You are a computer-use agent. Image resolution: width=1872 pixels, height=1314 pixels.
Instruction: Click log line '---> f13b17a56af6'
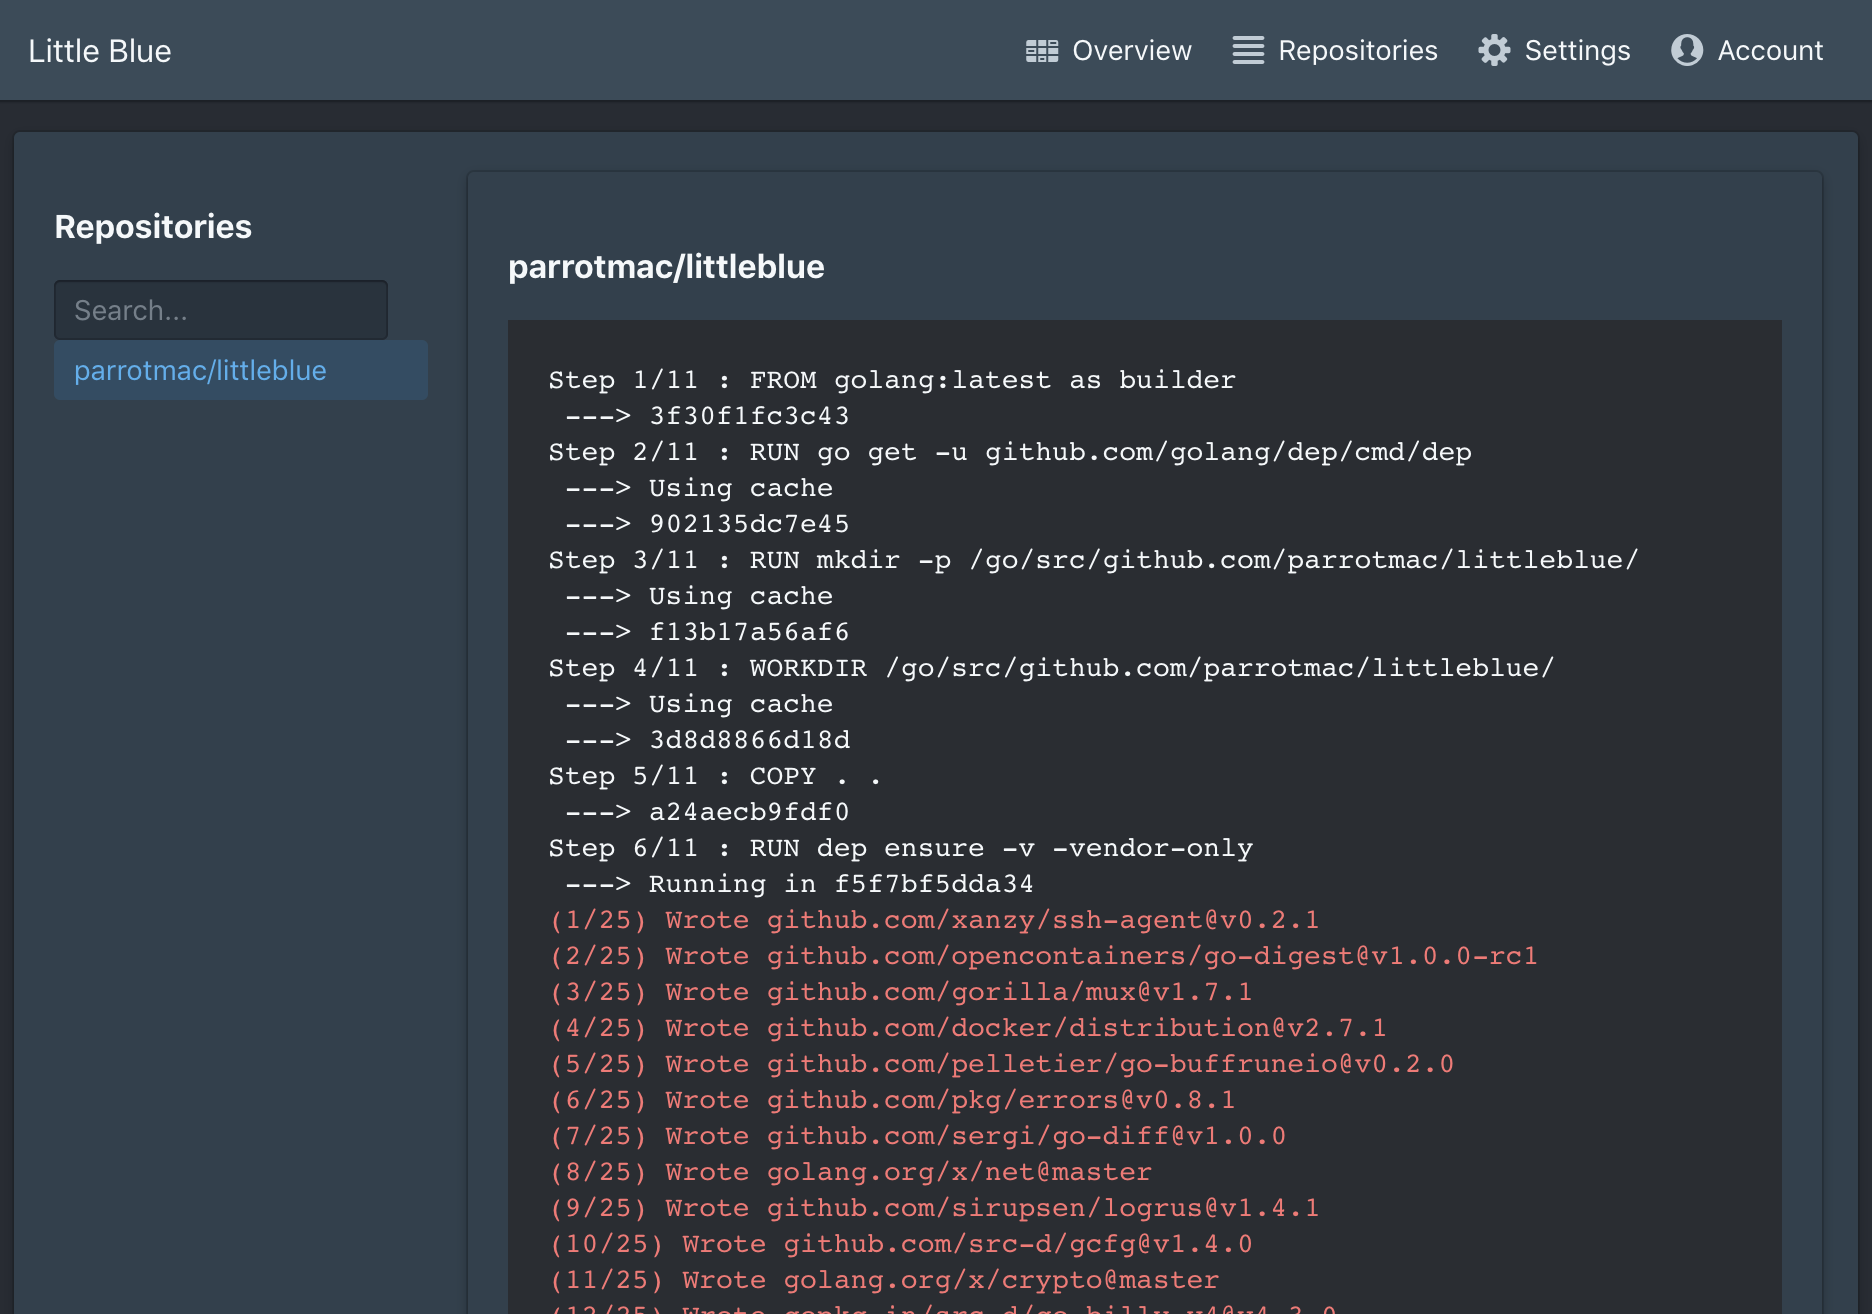pyautogui.click(x=707, y=632)
